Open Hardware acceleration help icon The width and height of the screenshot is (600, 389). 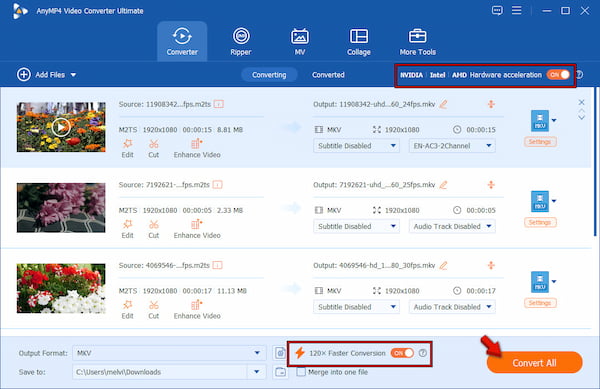click(x=580, y=75)
